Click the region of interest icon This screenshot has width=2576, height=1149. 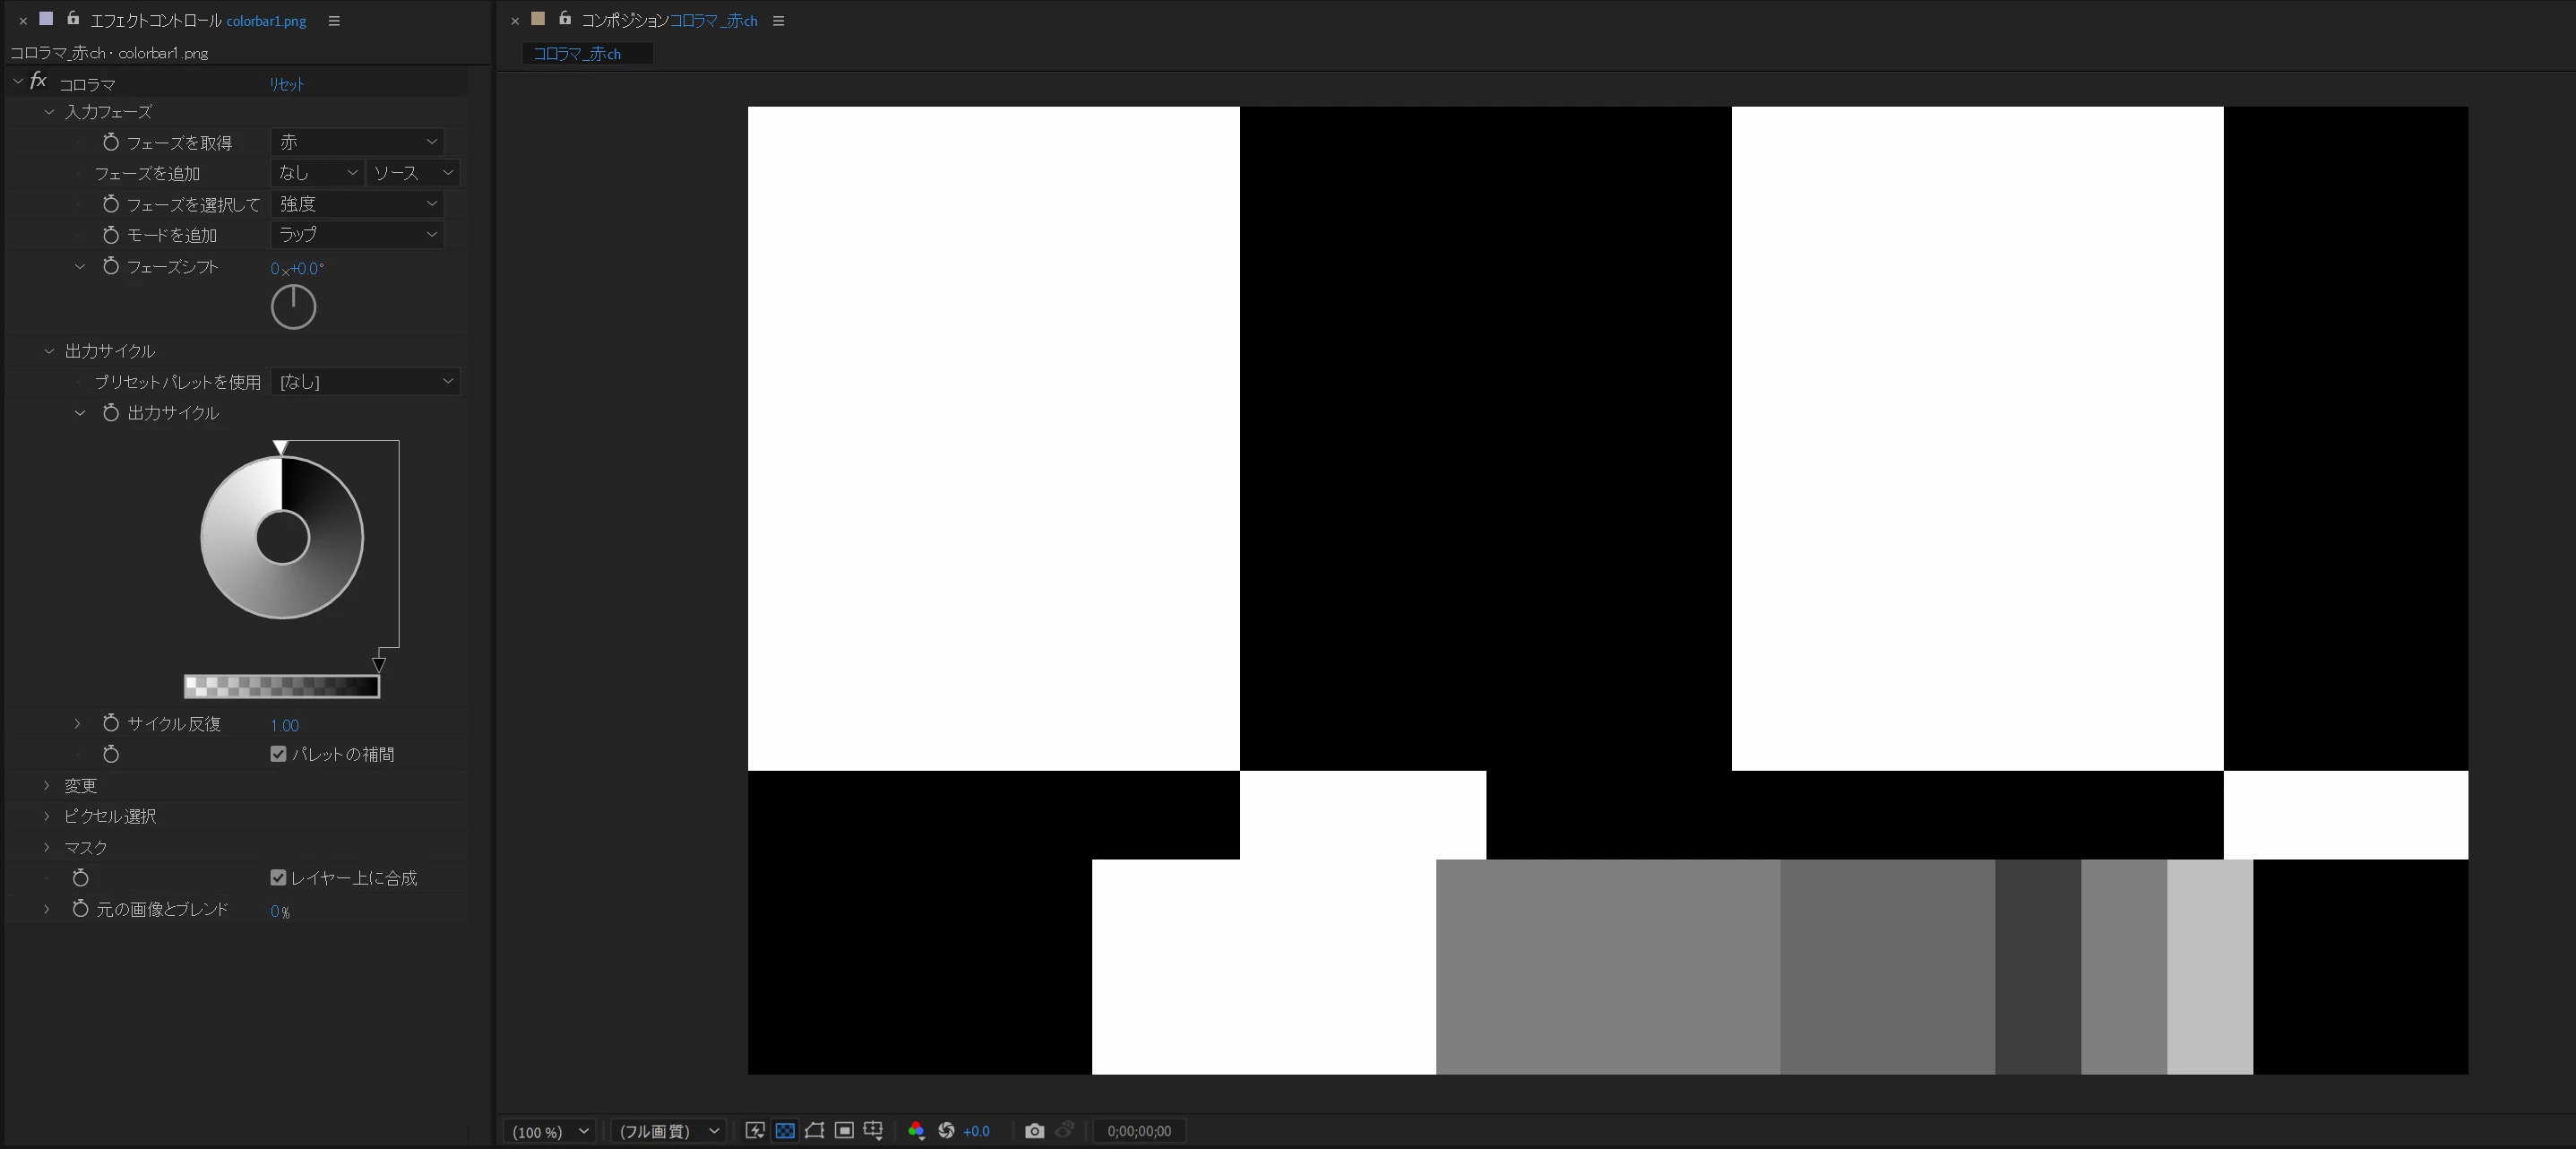[x=844, y=1131]
